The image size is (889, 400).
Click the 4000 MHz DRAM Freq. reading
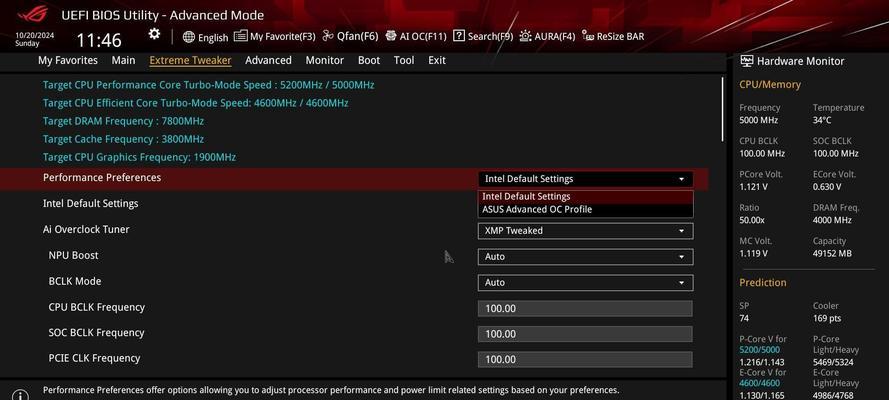point(832,220)
